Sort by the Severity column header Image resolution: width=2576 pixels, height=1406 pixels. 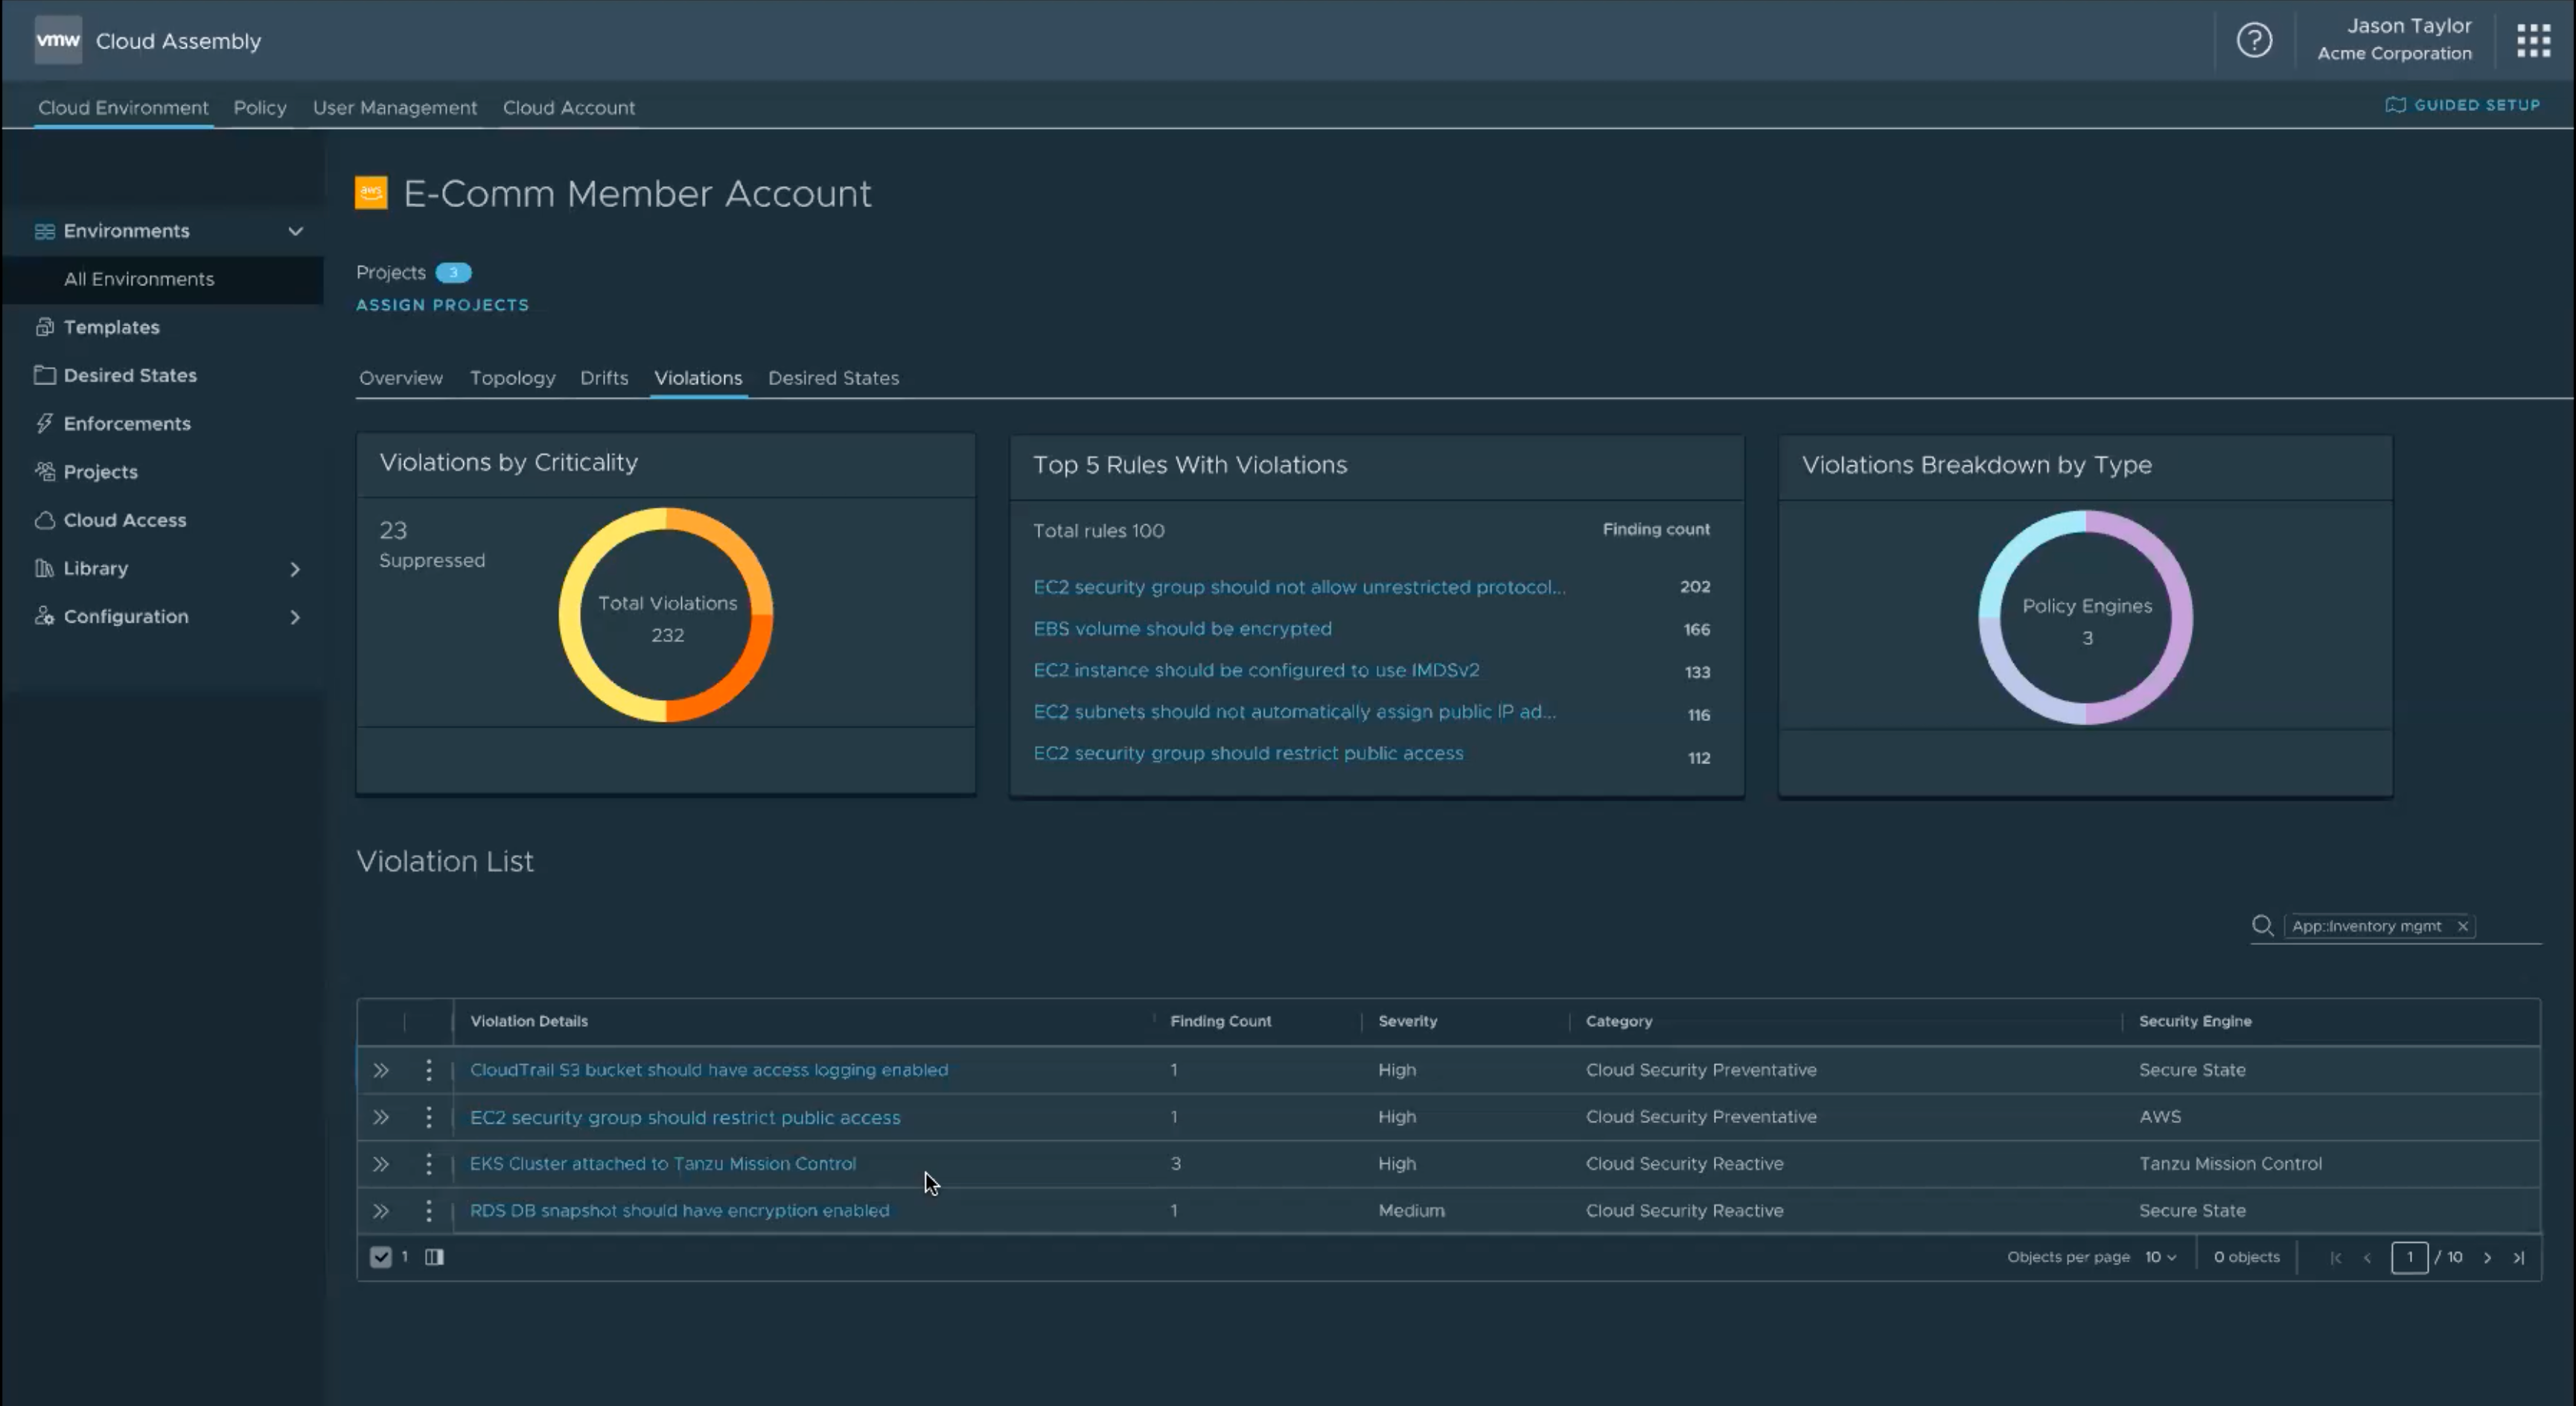point(1407,1021)
